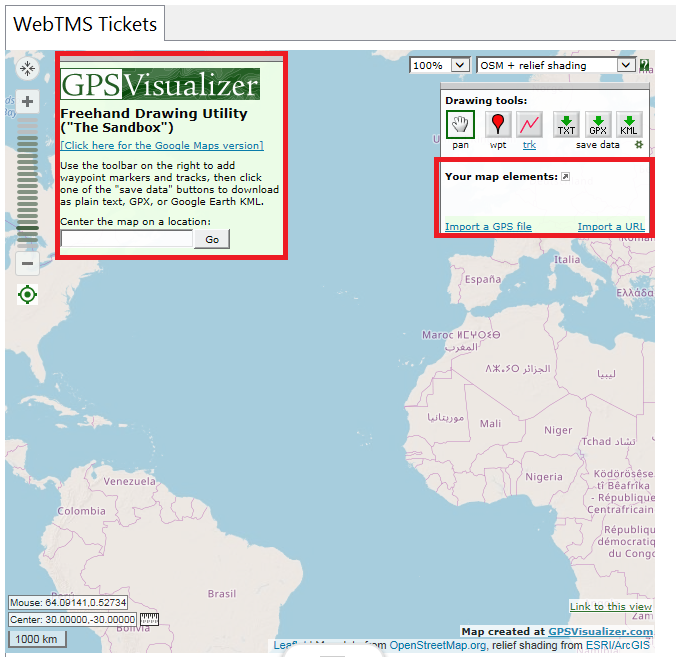Open the OSM + relief shading background dropdown

tap(556, 65)
